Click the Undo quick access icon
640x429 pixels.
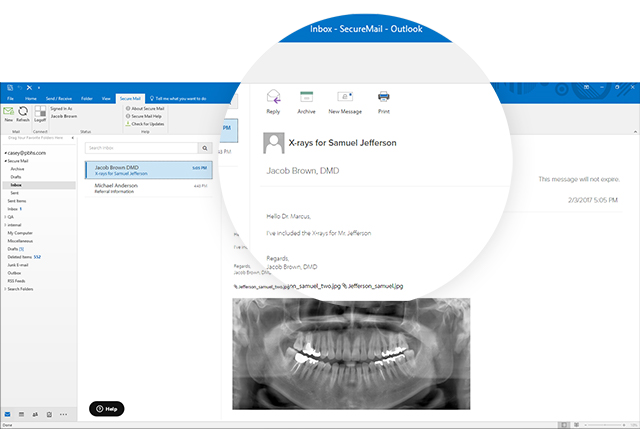click(x=20, y=87)
